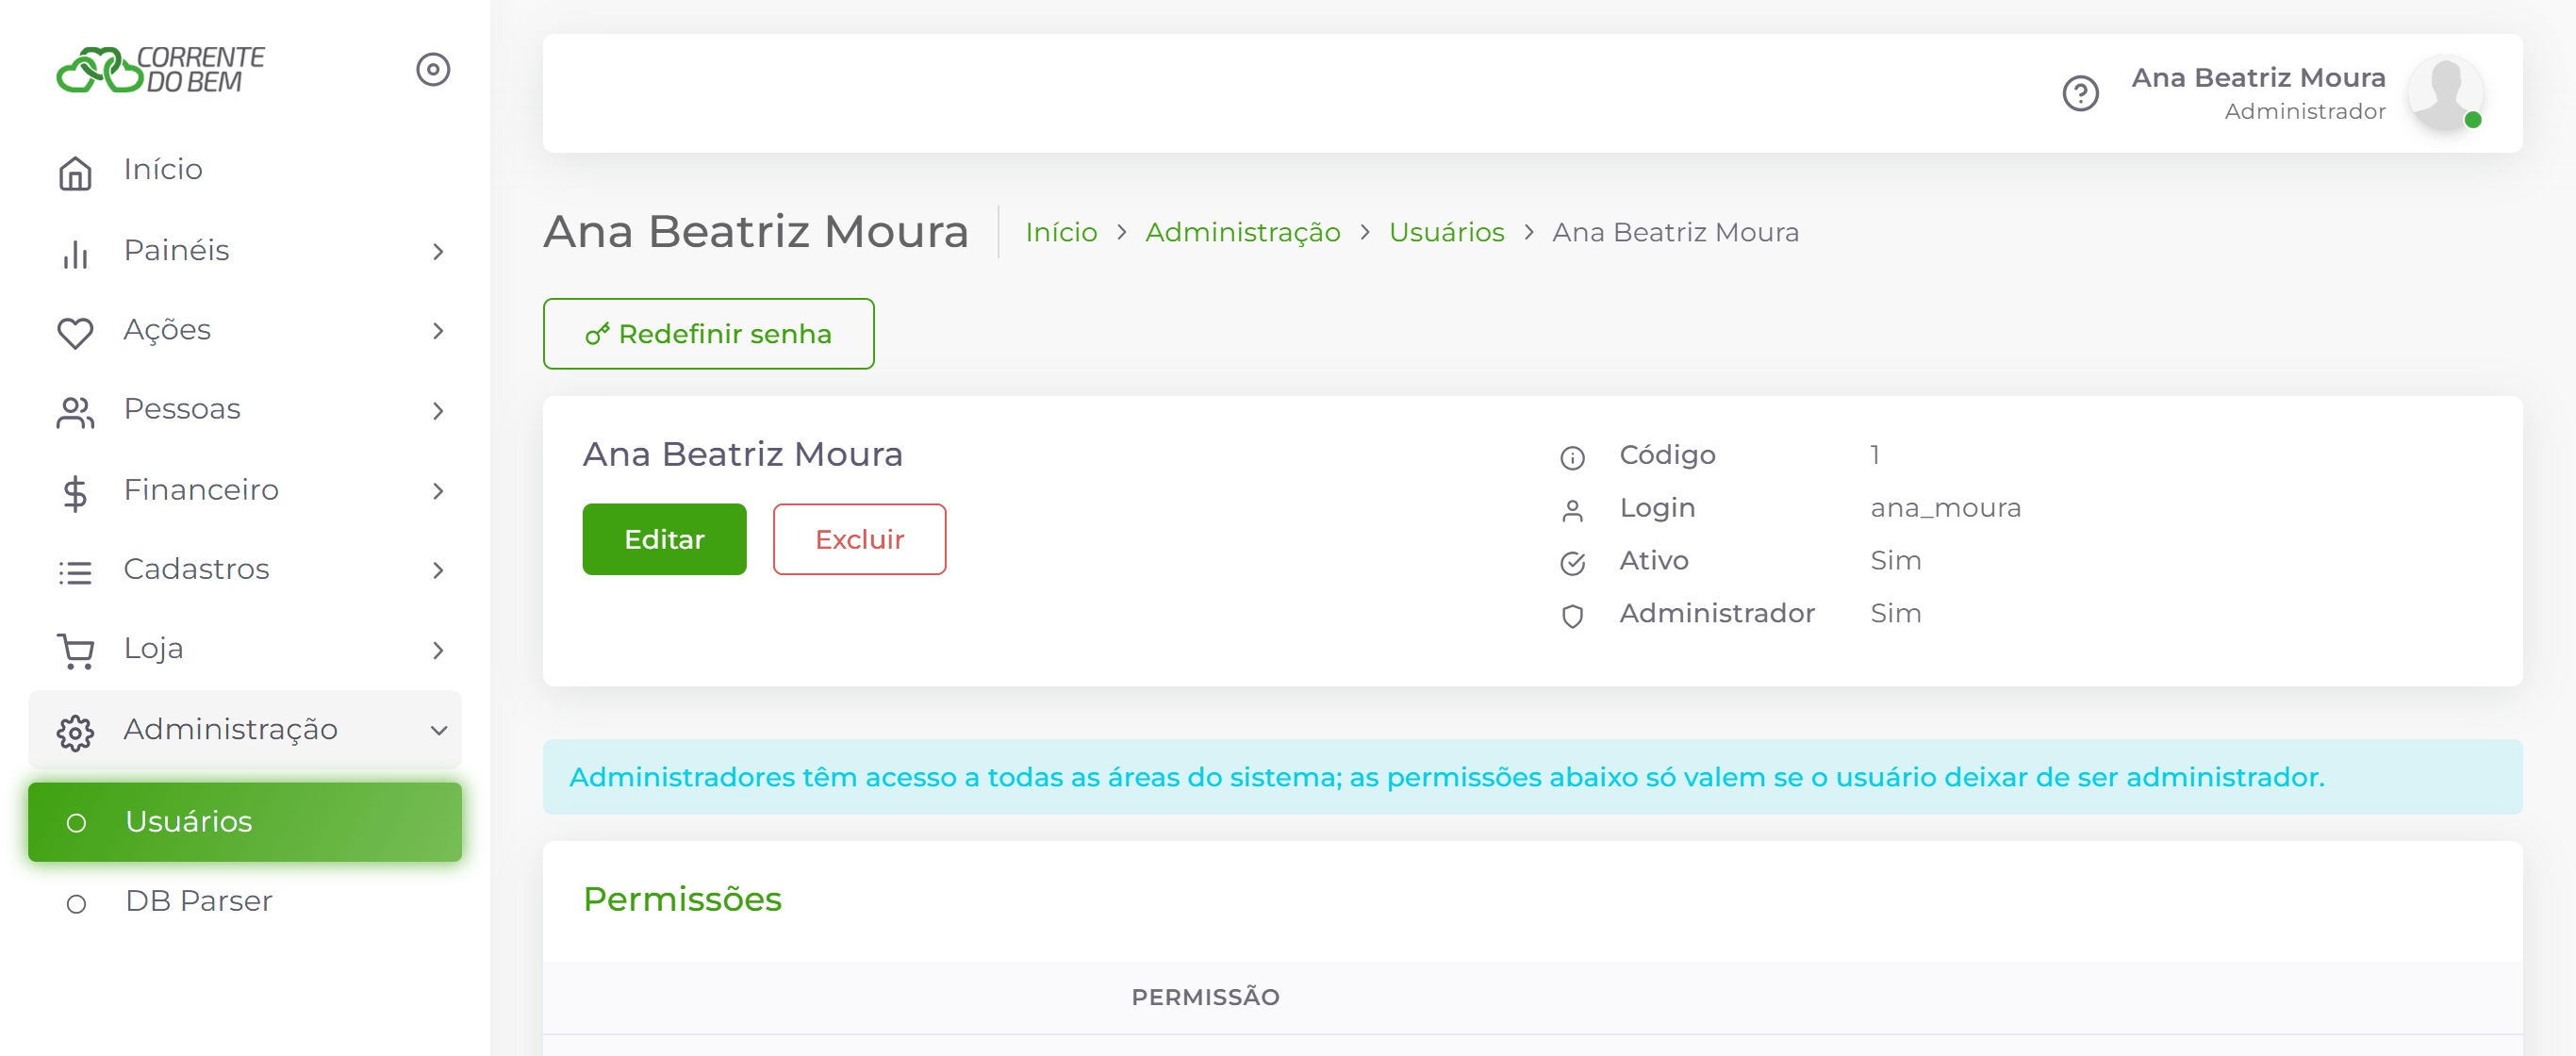Expand the Cadastros menu chevron
The height and width of the screenshot is (1056, 2576).
pos(438,571)
